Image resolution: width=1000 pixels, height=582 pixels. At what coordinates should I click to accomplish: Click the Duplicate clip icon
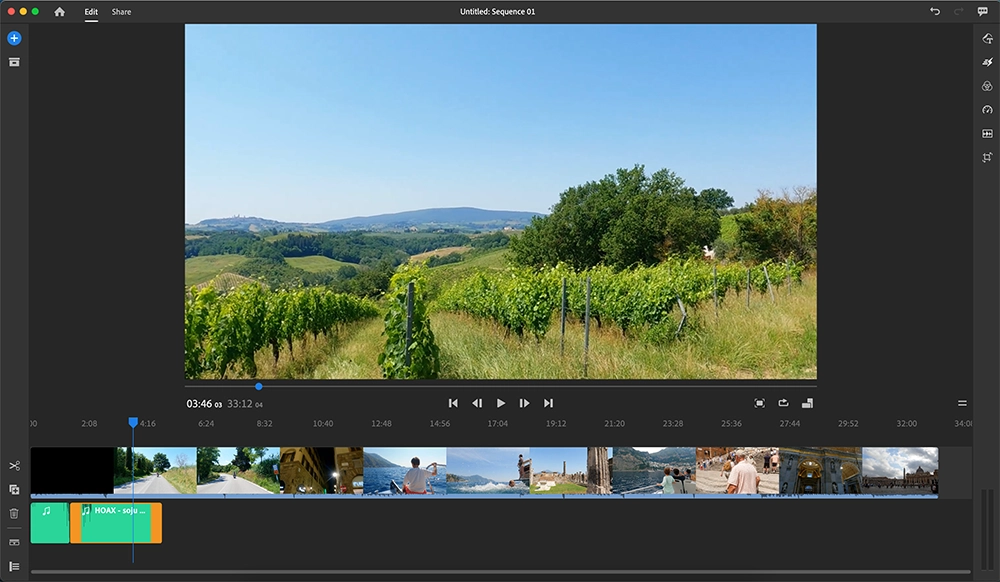pos(13,490)
